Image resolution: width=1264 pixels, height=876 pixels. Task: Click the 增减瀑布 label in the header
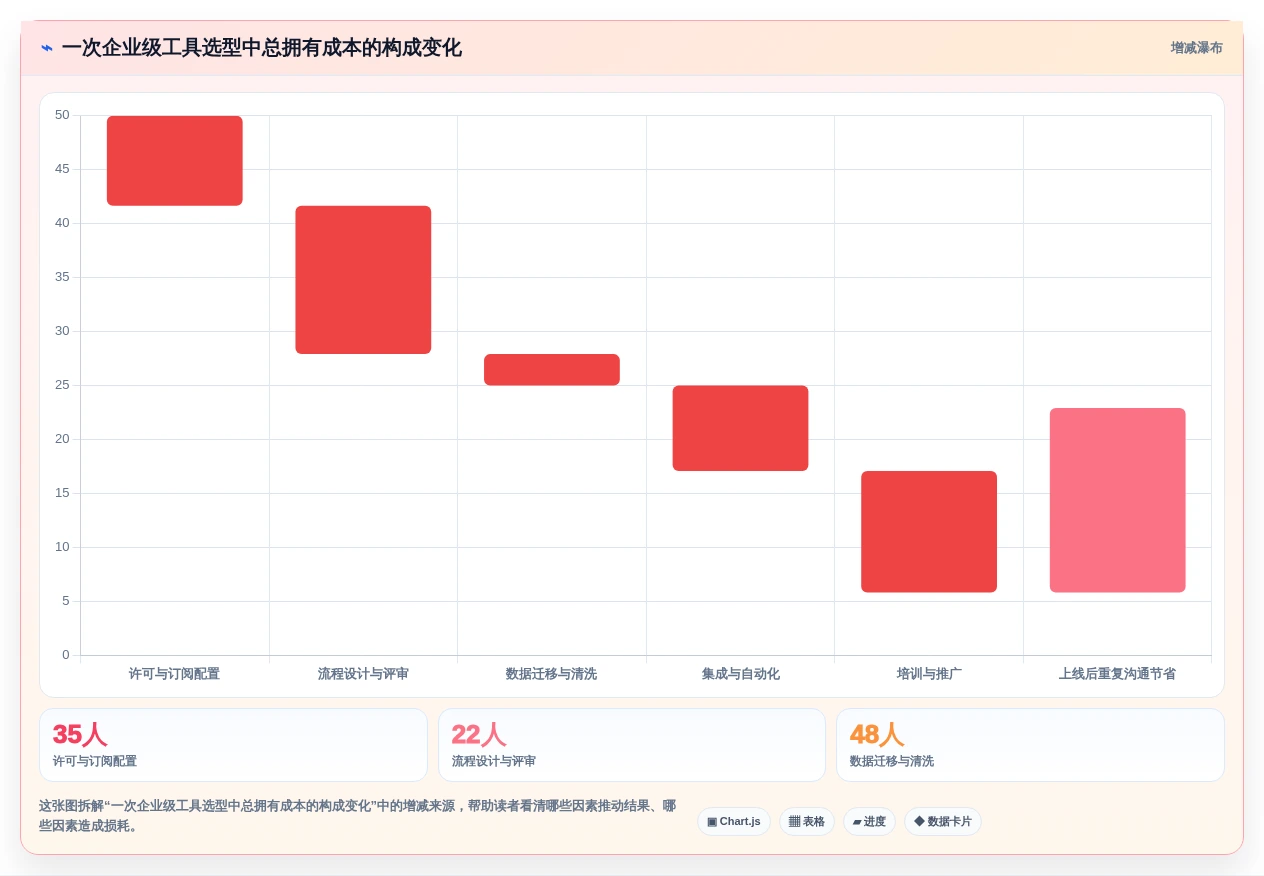click(x=1196, y=48)
